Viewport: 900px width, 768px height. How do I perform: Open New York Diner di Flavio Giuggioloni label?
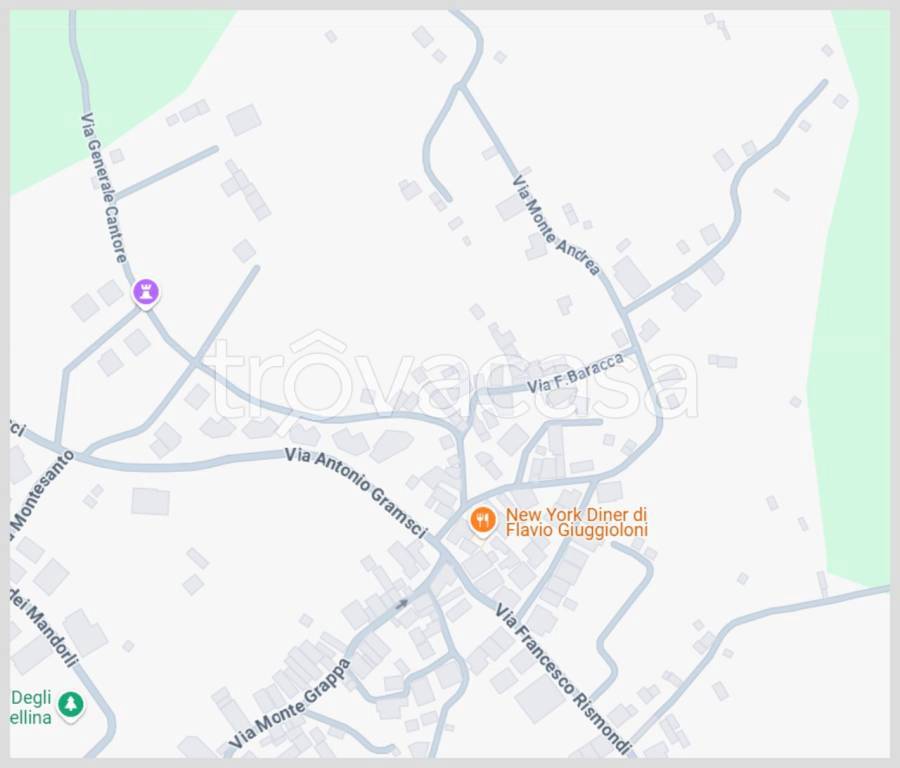pos(576,522)
